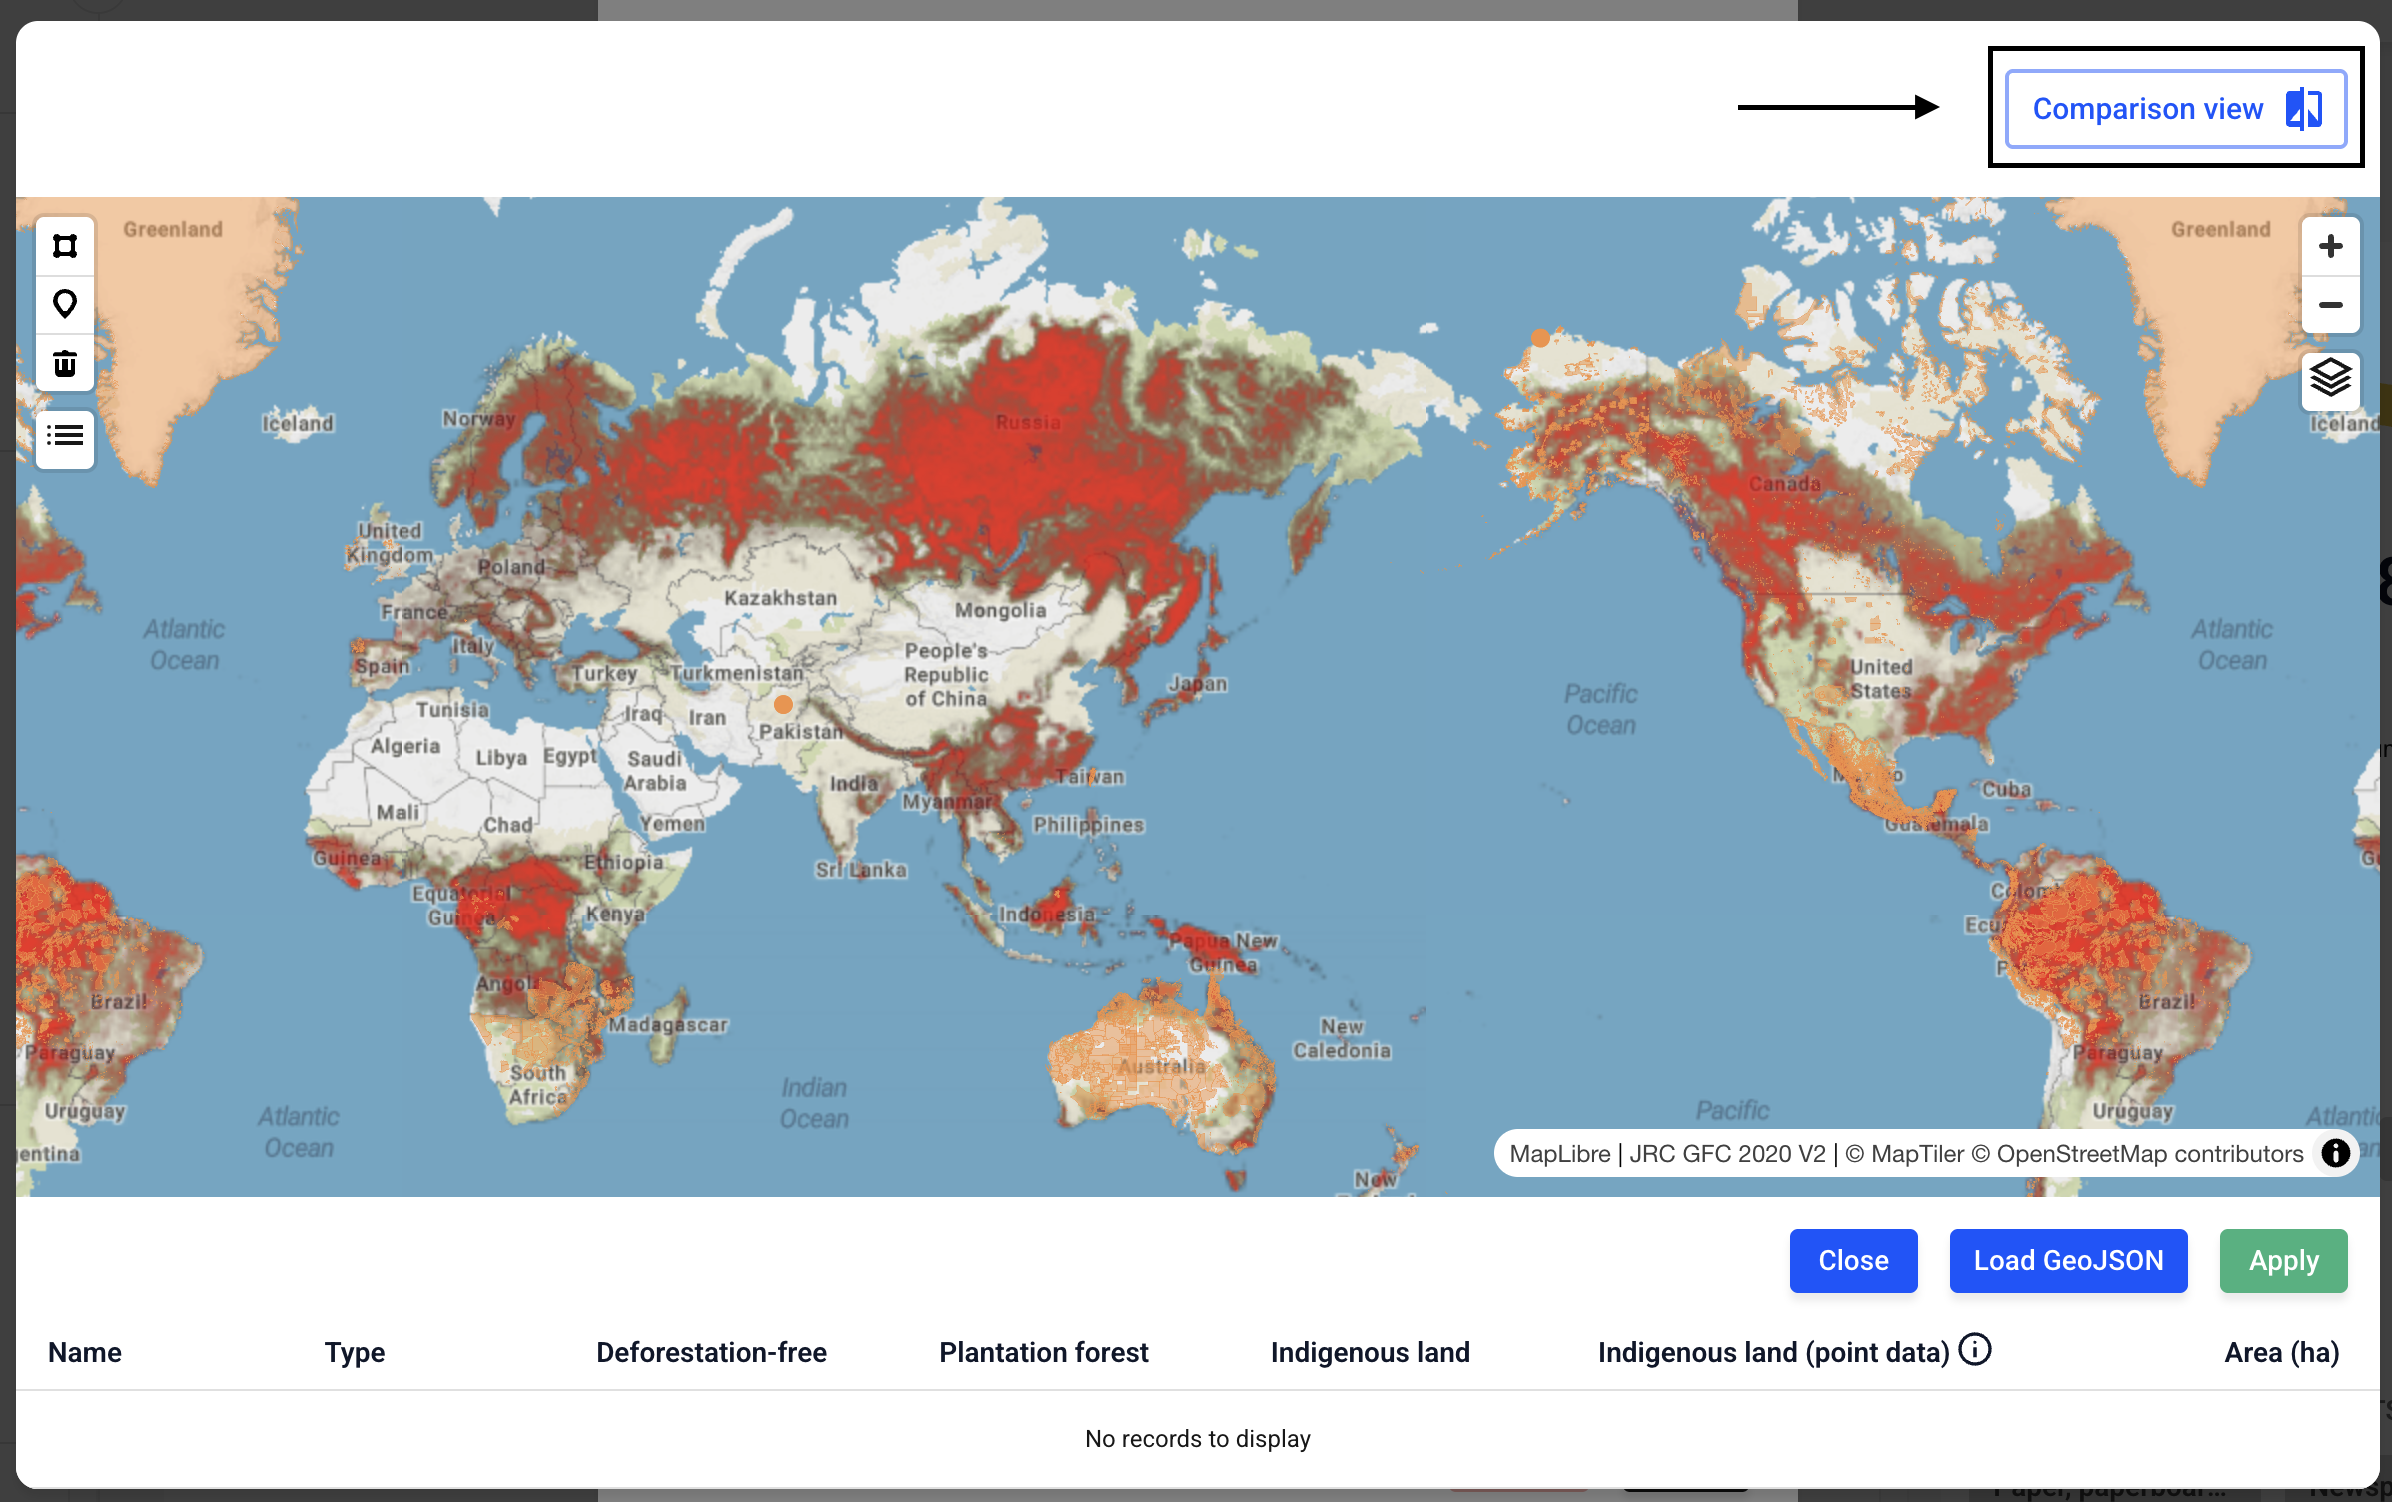Open the plot list panel icon
The height and width of the screenshot is (1502, 2392).
click(x=65, y=436)
